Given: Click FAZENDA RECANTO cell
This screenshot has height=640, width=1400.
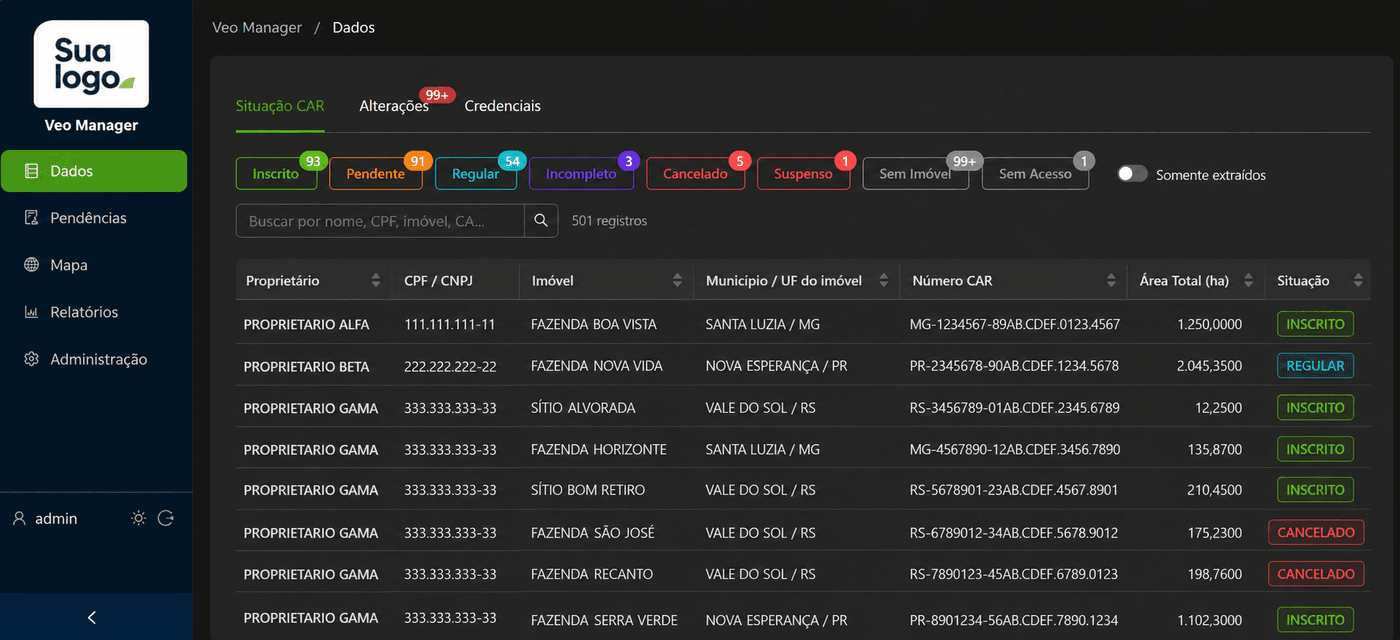Looking at the screenshot, I should [592, 574].
